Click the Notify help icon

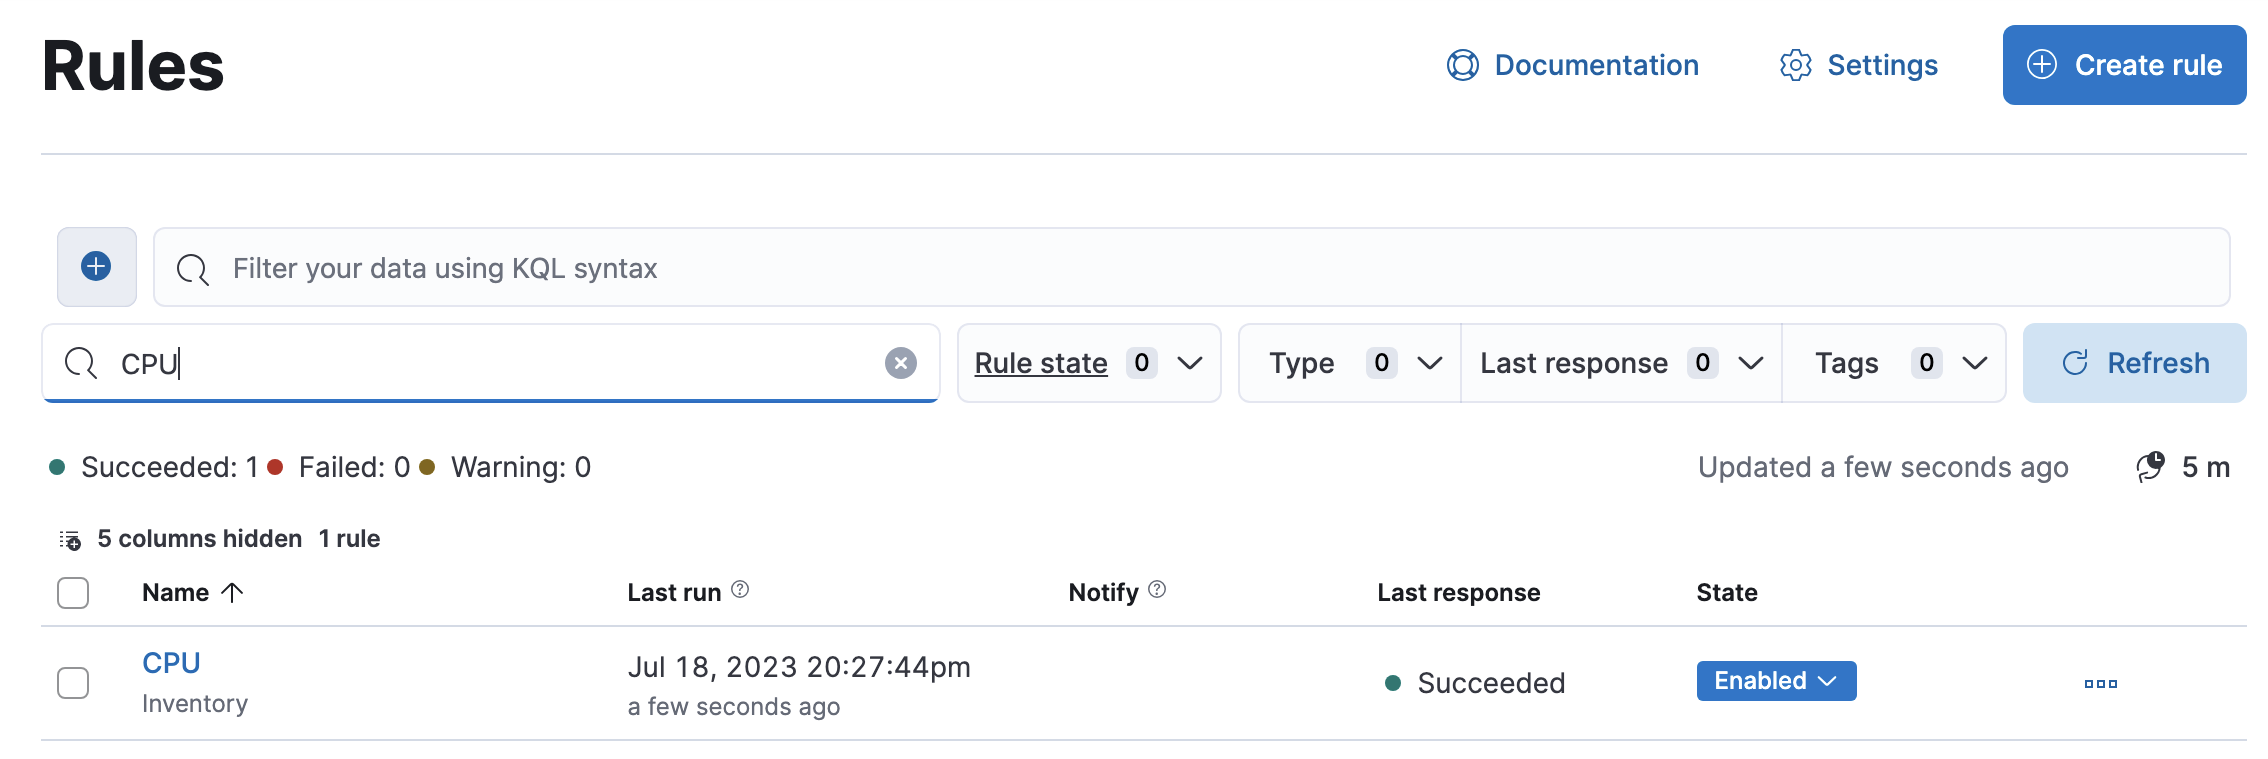[x=1157, y=590]
